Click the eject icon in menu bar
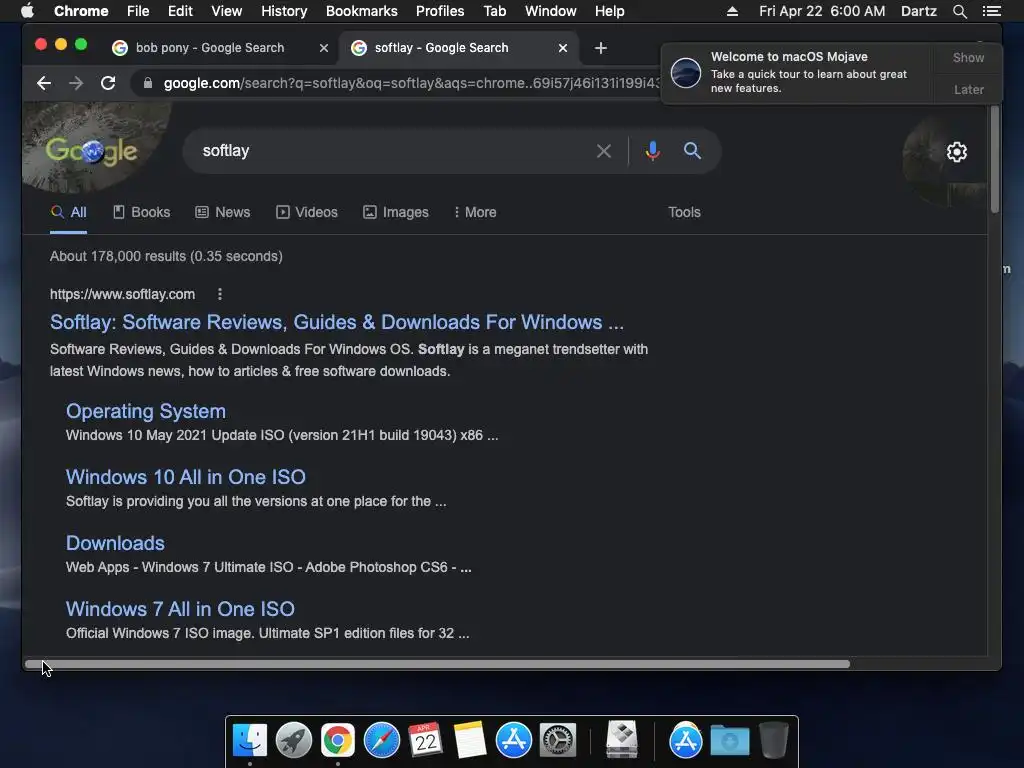The image size is (1024, 768). (732, 11)
